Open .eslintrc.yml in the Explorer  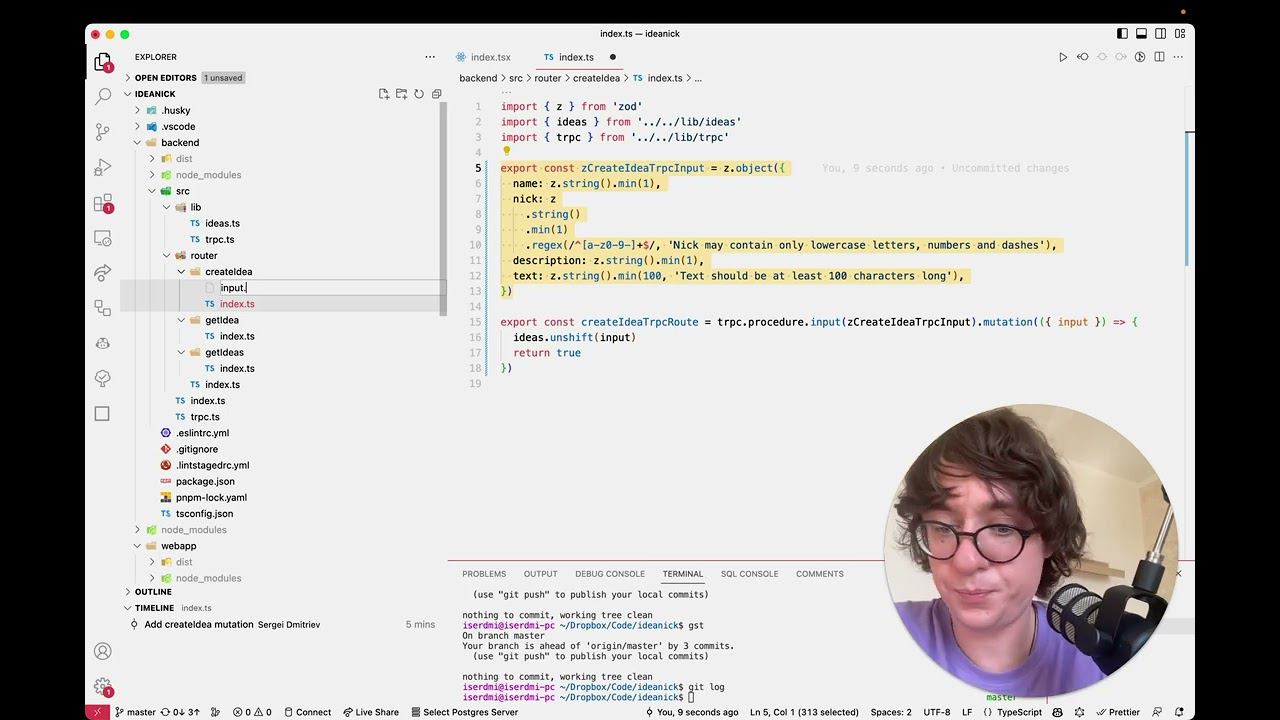(x=202, y=433)
